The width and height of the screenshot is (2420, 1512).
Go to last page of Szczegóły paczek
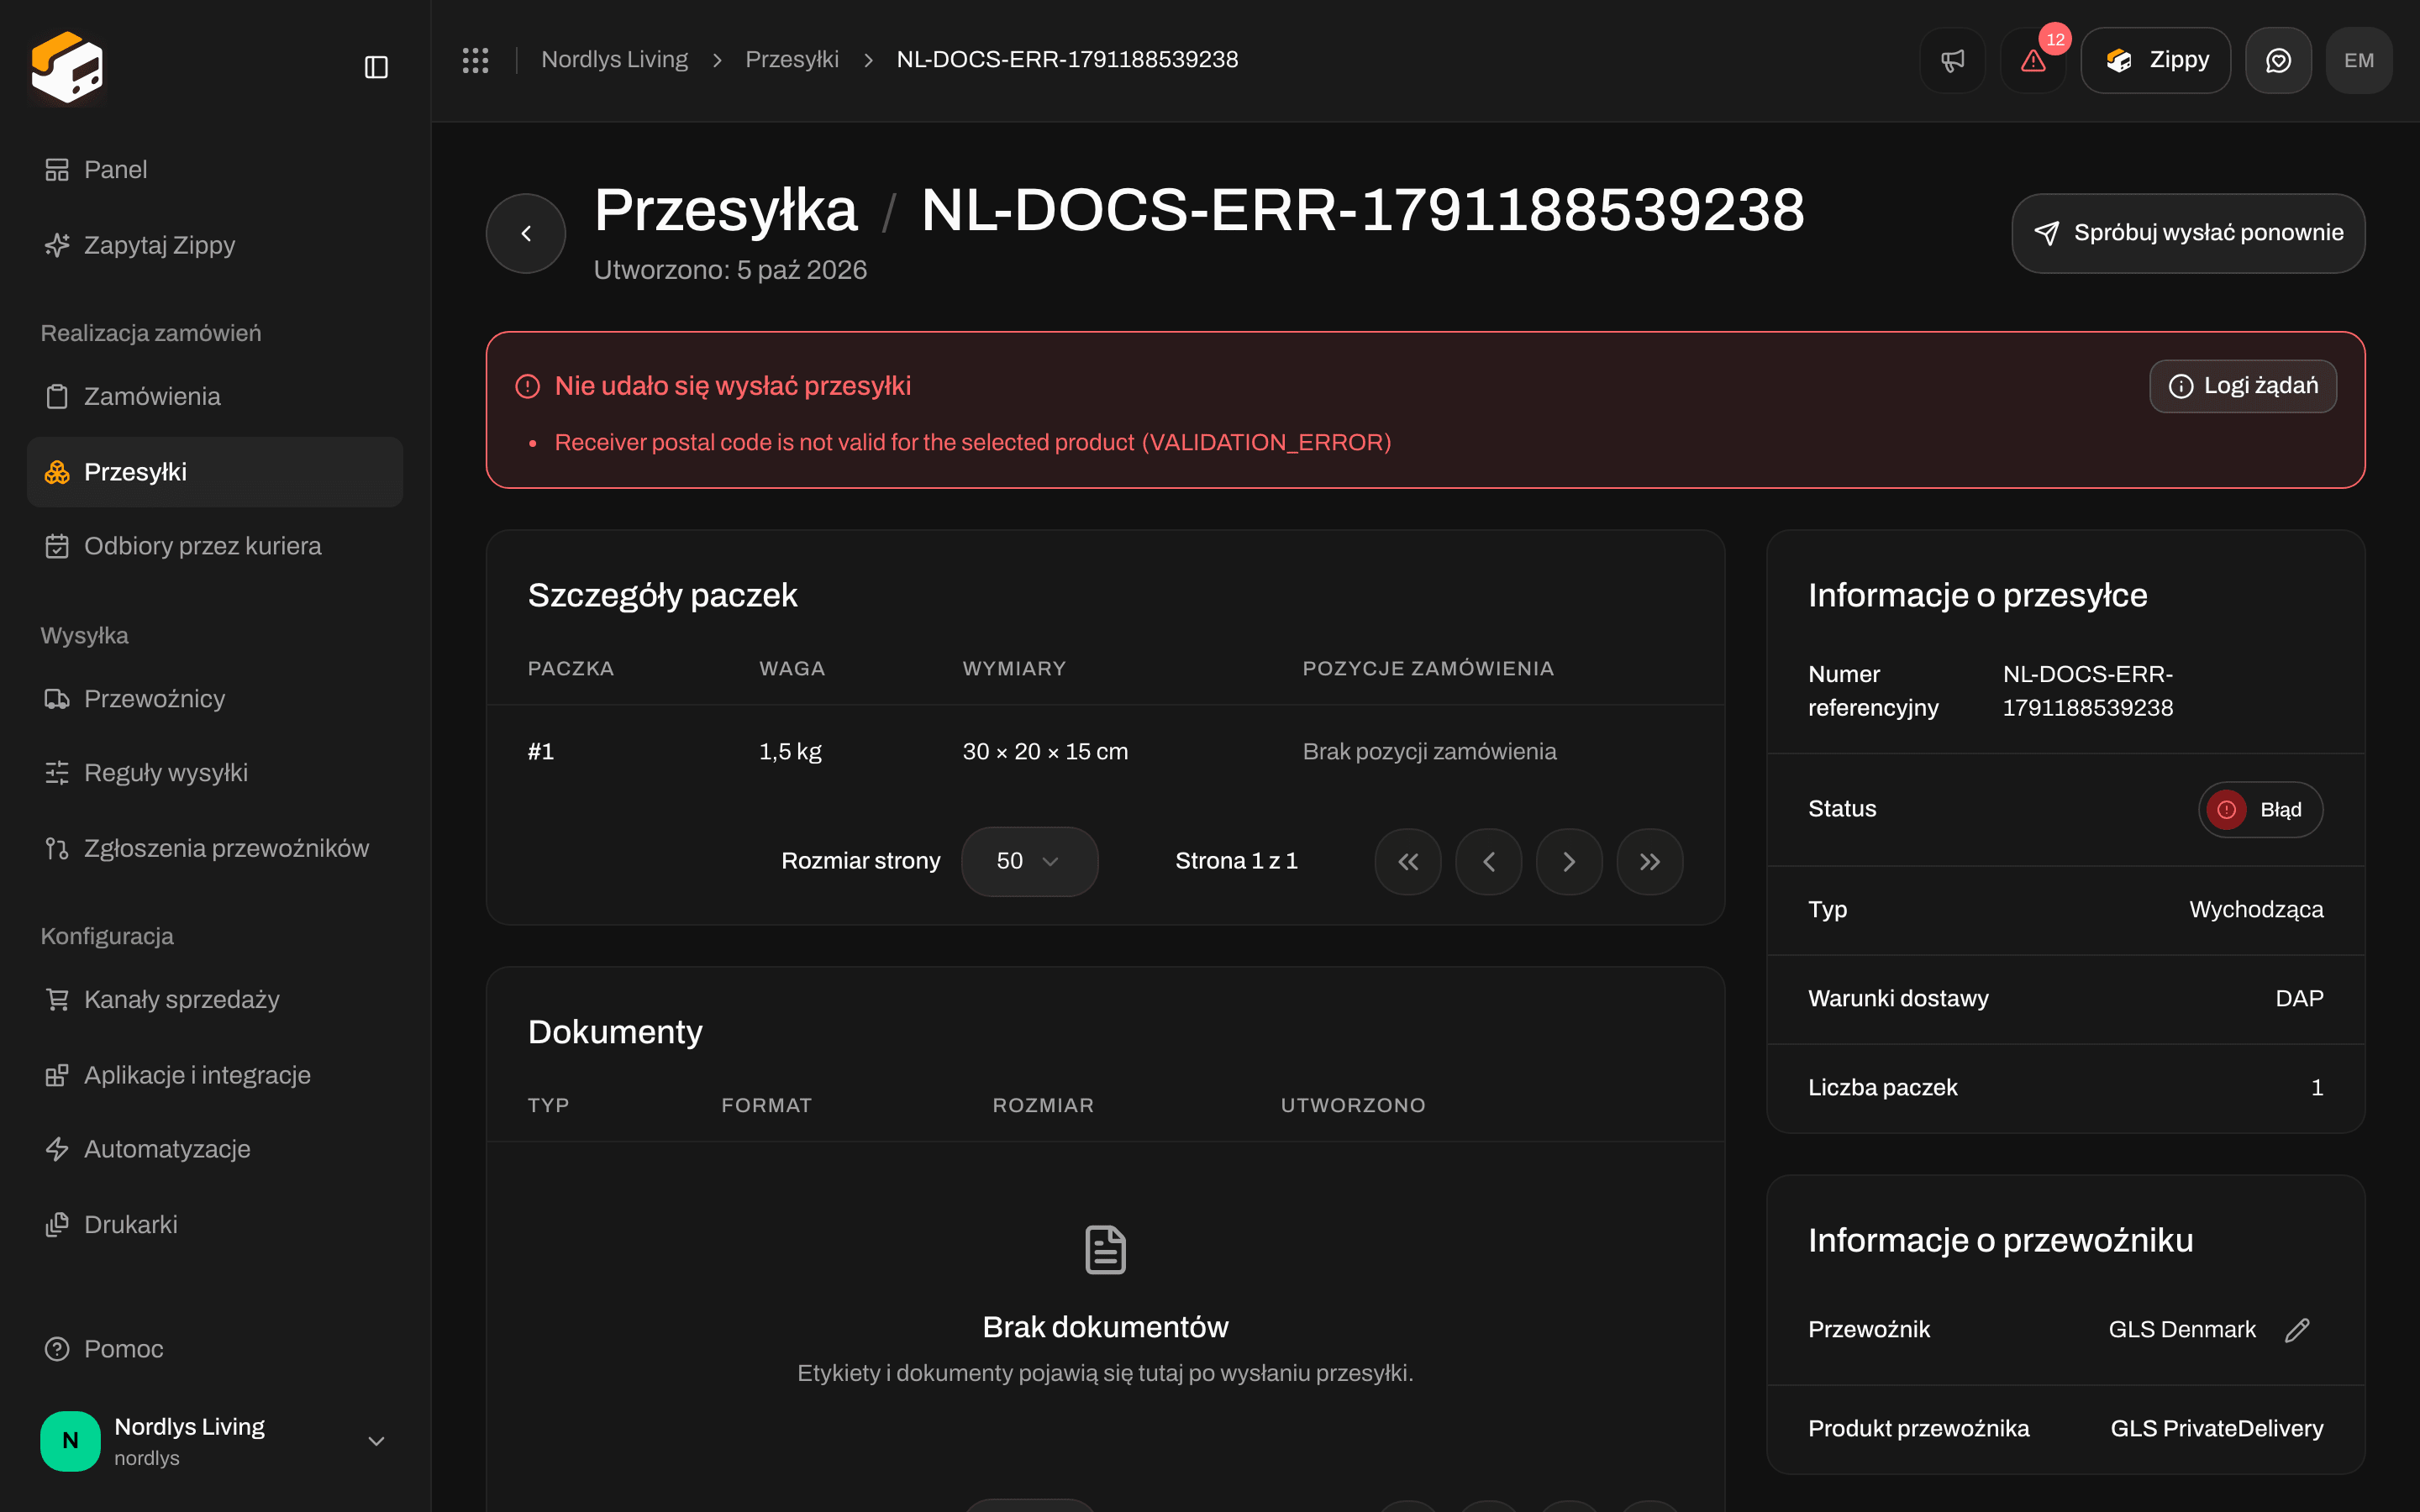(1650, 861)
